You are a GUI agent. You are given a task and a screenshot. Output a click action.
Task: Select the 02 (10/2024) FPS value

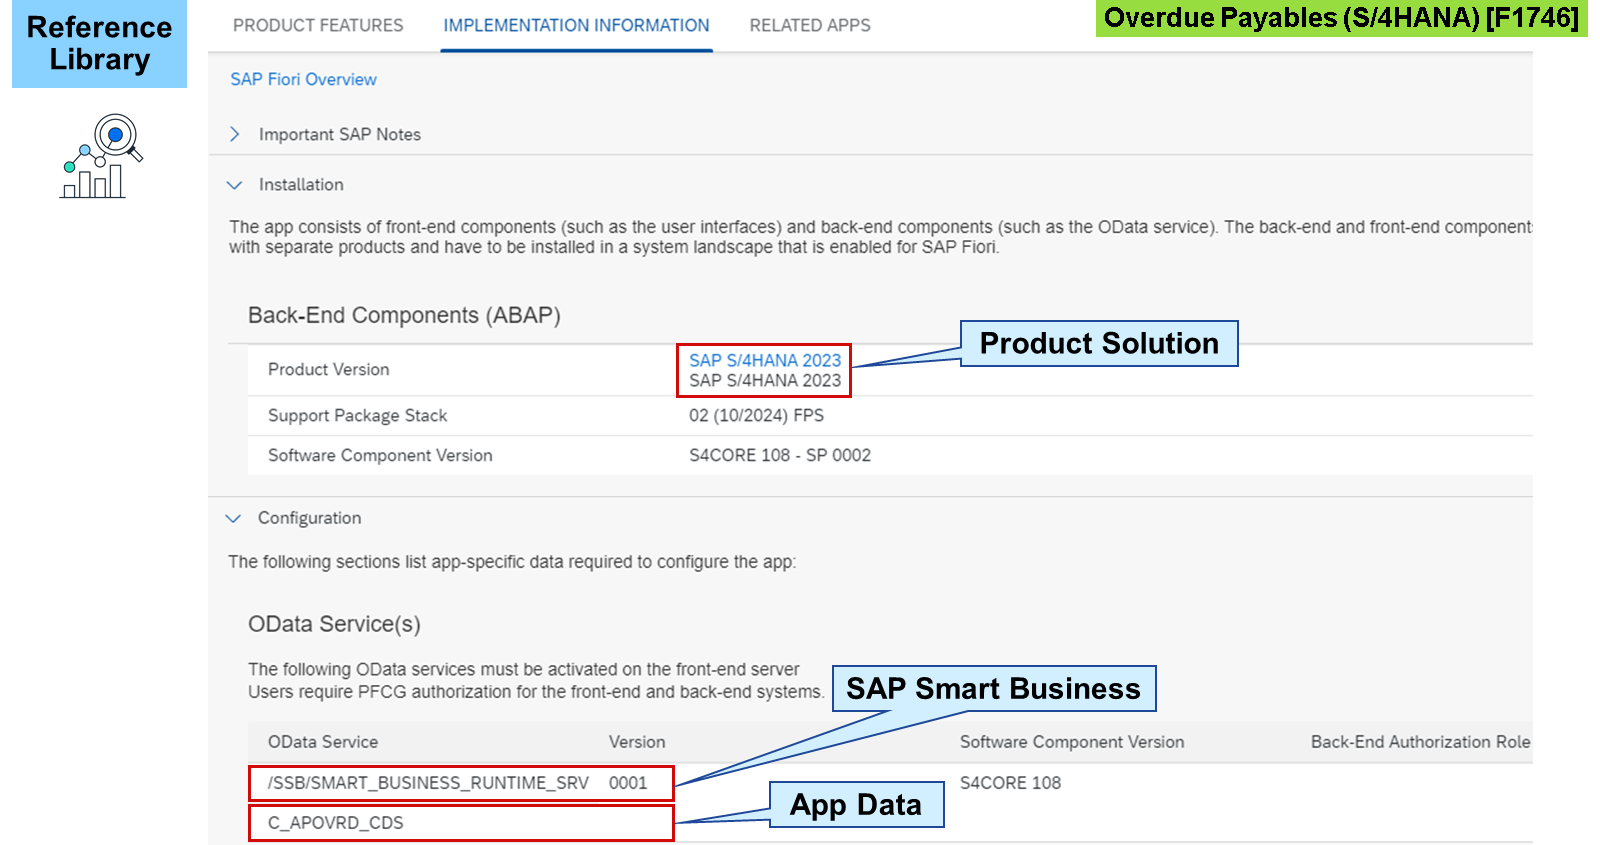[756, 415]
